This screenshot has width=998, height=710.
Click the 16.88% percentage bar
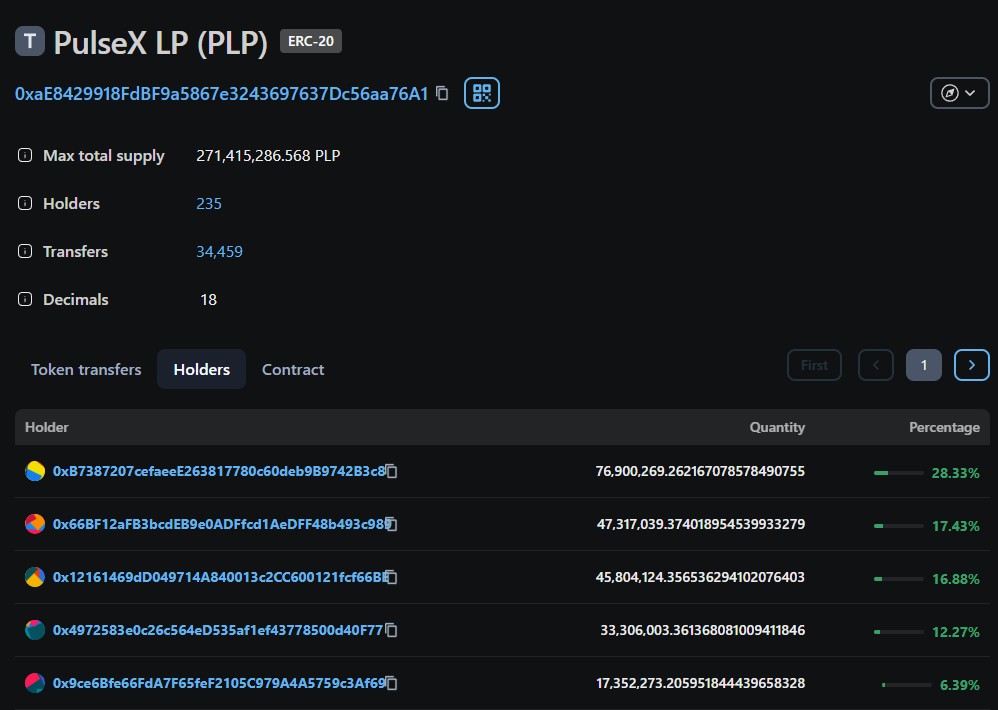click(899, 579)
